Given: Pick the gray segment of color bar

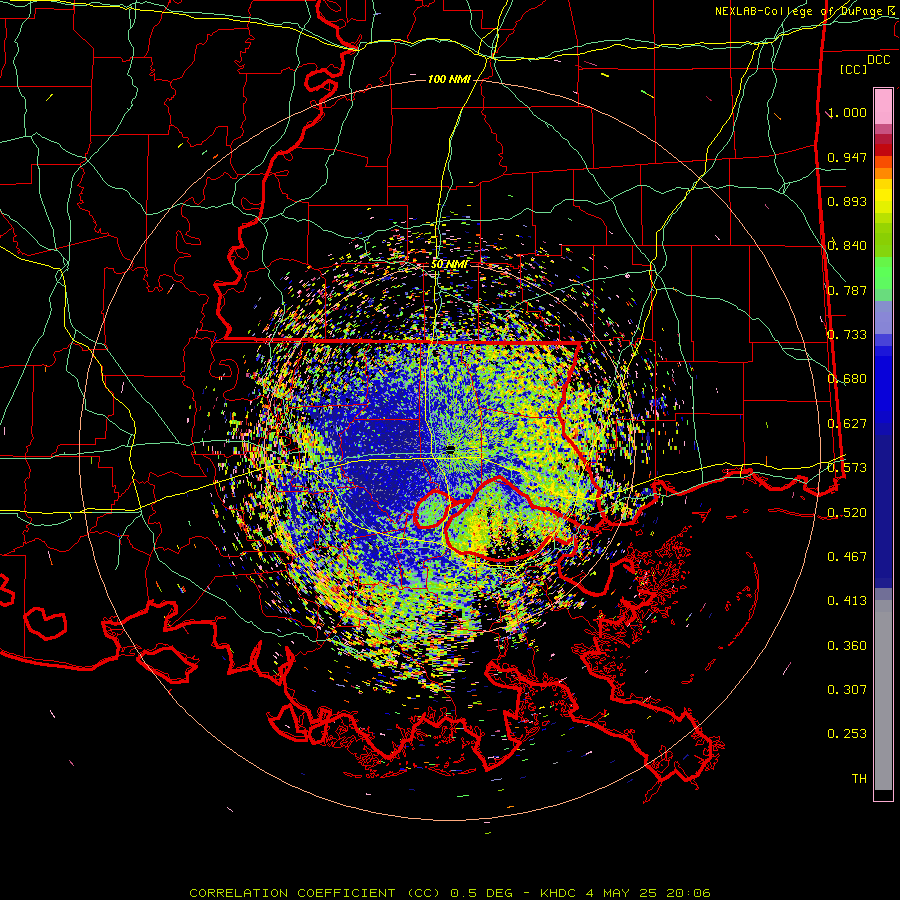Looking at the screenshot, I should click(x=883, y=695).
